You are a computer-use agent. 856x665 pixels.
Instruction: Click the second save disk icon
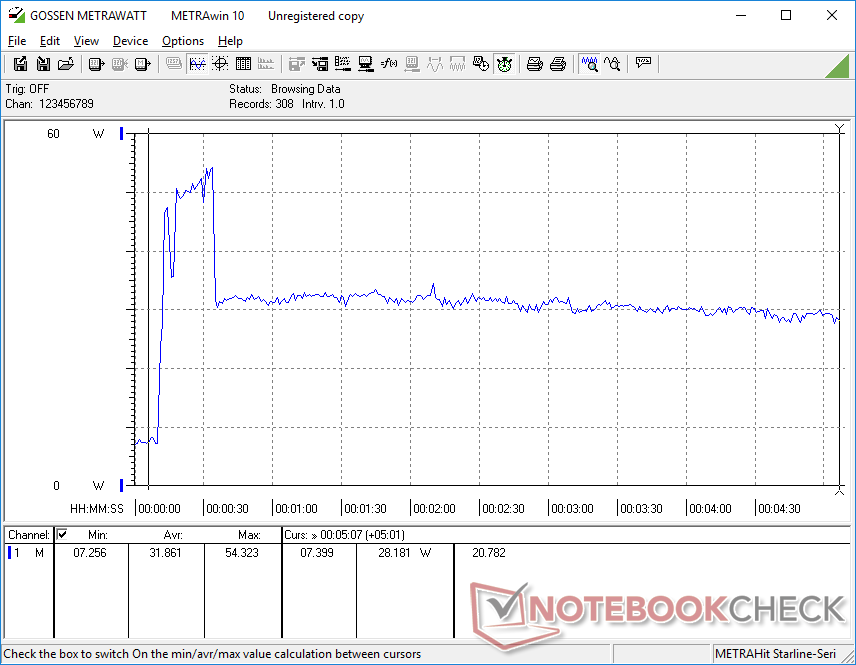[x=43, y=64]
